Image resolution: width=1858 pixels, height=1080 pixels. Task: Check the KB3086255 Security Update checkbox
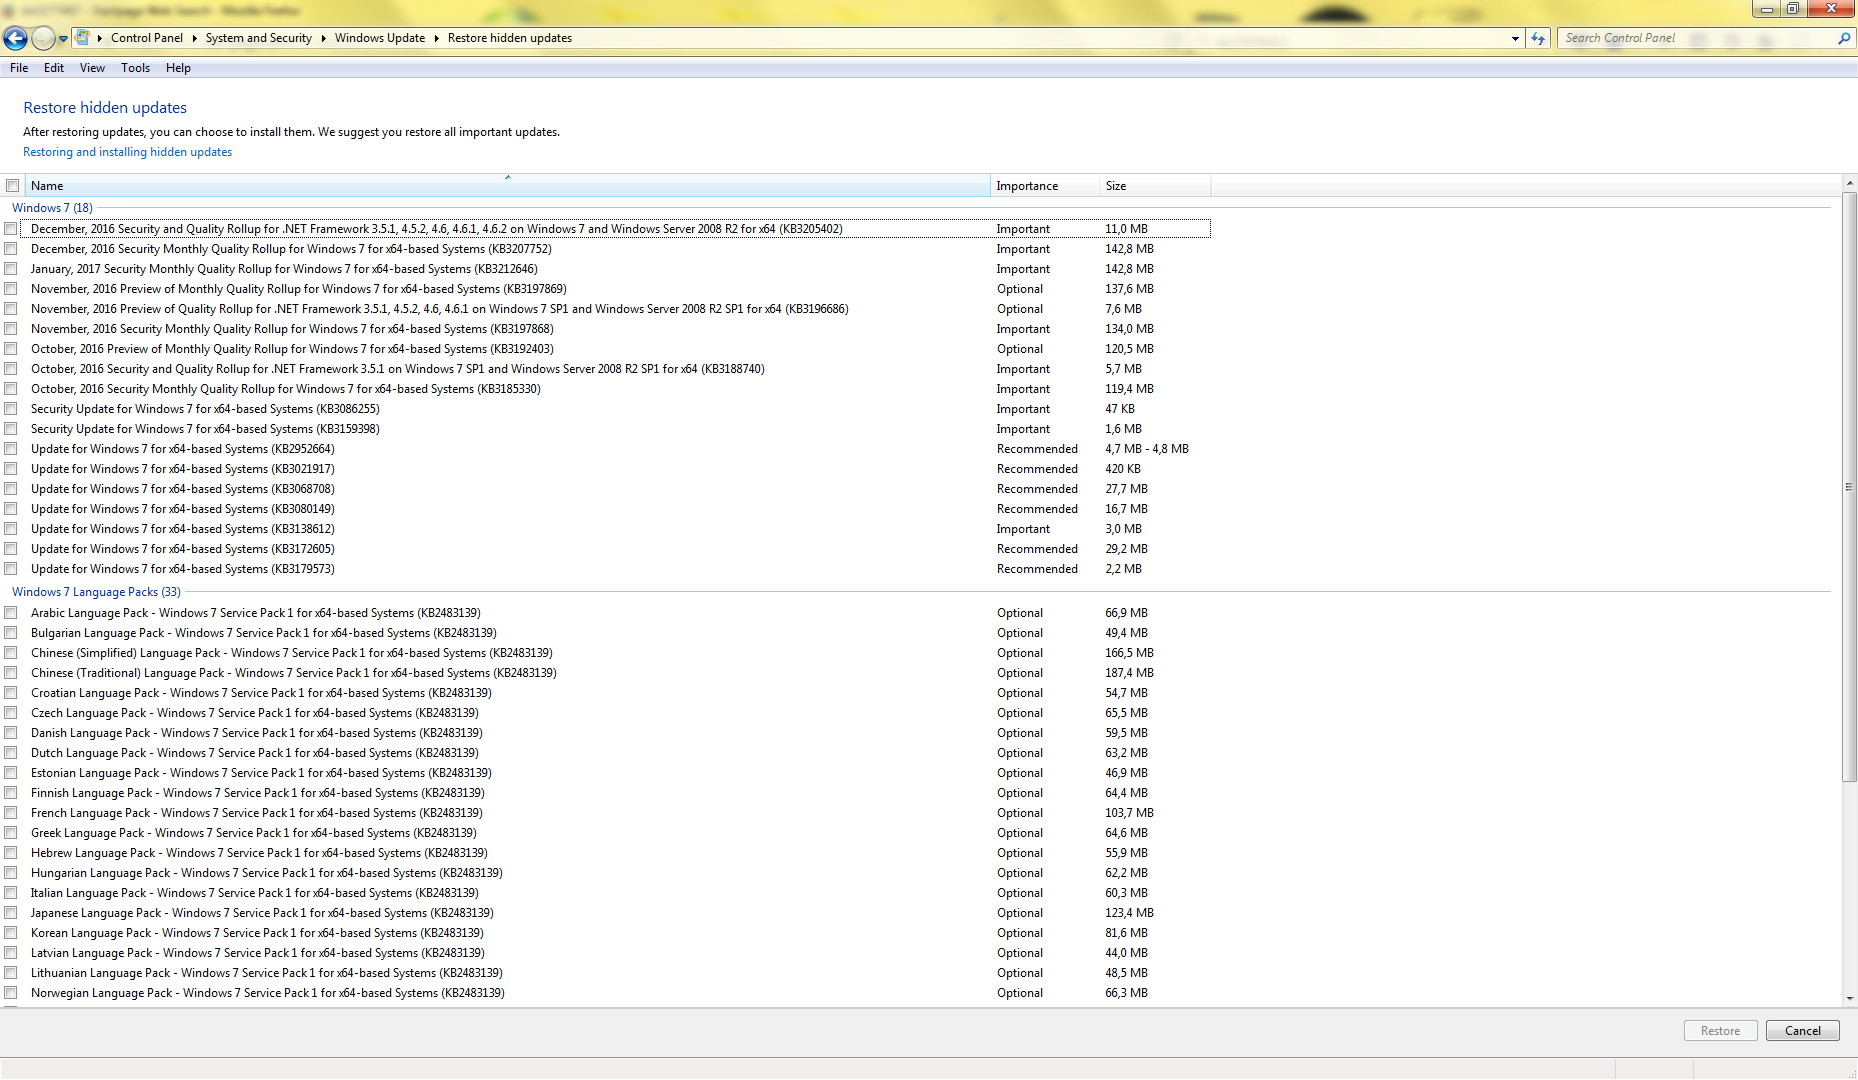11,409
